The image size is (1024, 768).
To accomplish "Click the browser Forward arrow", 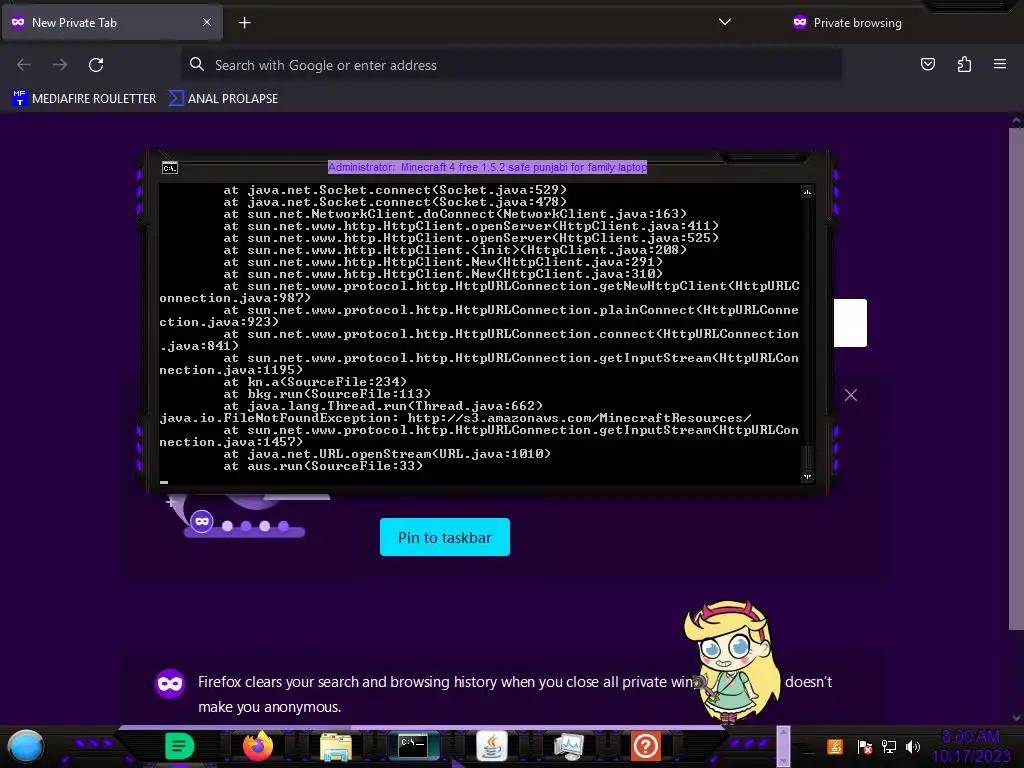I will click(60, 65).
